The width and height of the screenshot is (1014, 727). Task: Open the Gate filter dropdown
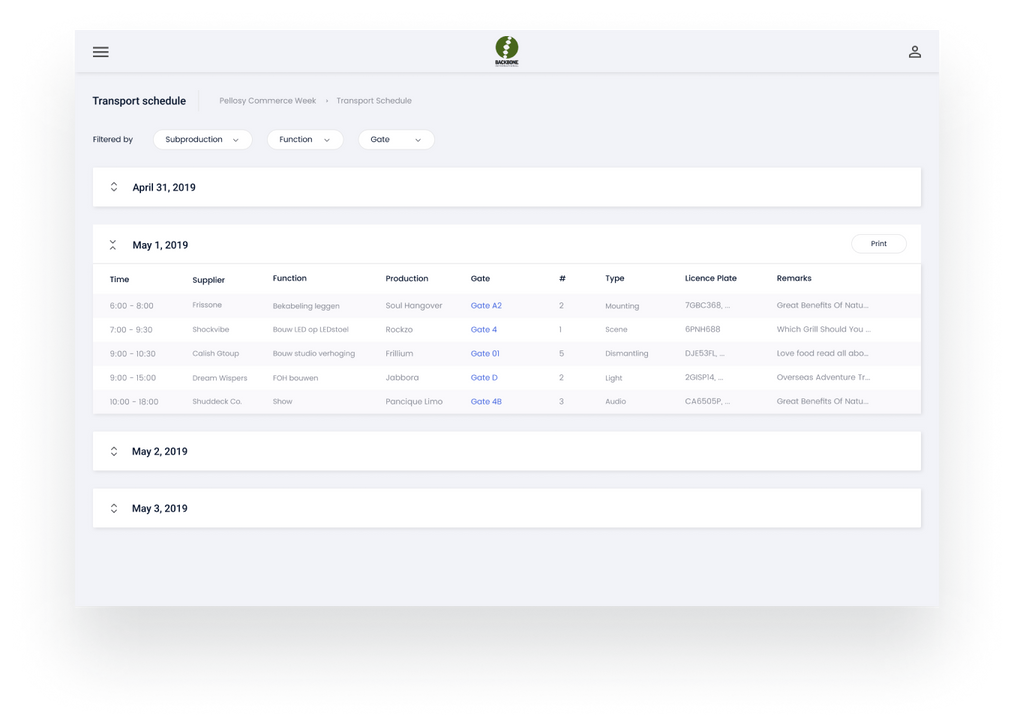[x=396, y=140]
